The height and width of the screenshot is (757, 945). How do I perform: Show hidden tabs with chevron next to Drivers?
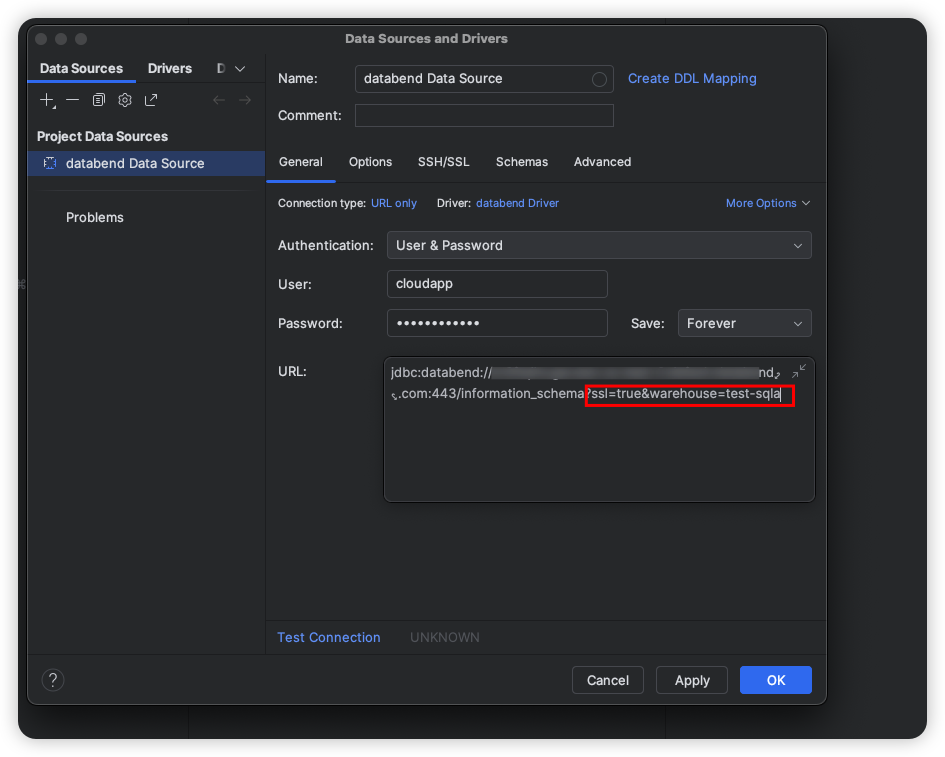[240, 69]
